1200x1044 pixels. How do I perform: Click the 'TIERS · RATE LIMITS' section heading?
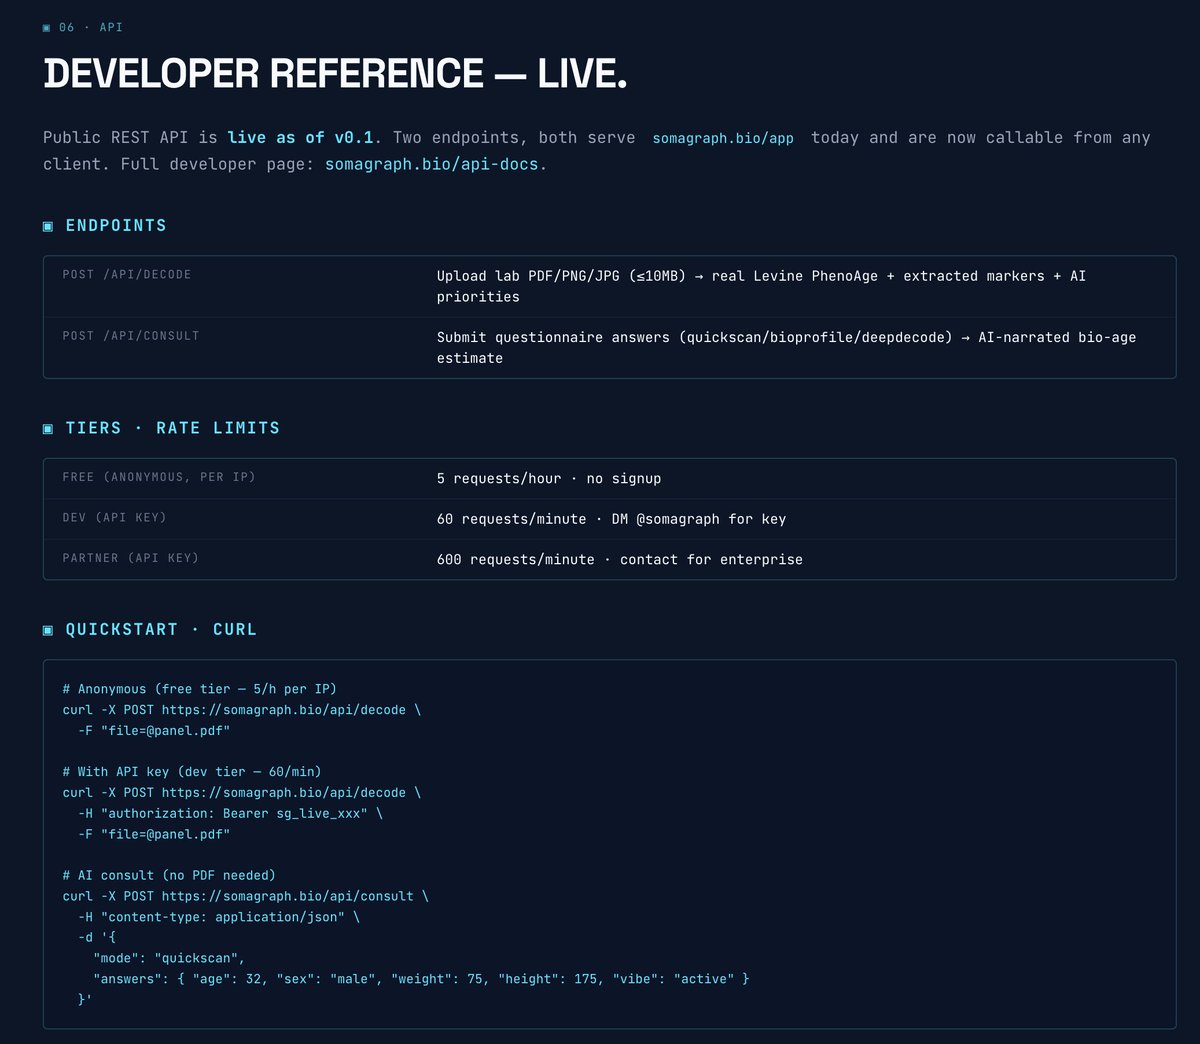173,428
